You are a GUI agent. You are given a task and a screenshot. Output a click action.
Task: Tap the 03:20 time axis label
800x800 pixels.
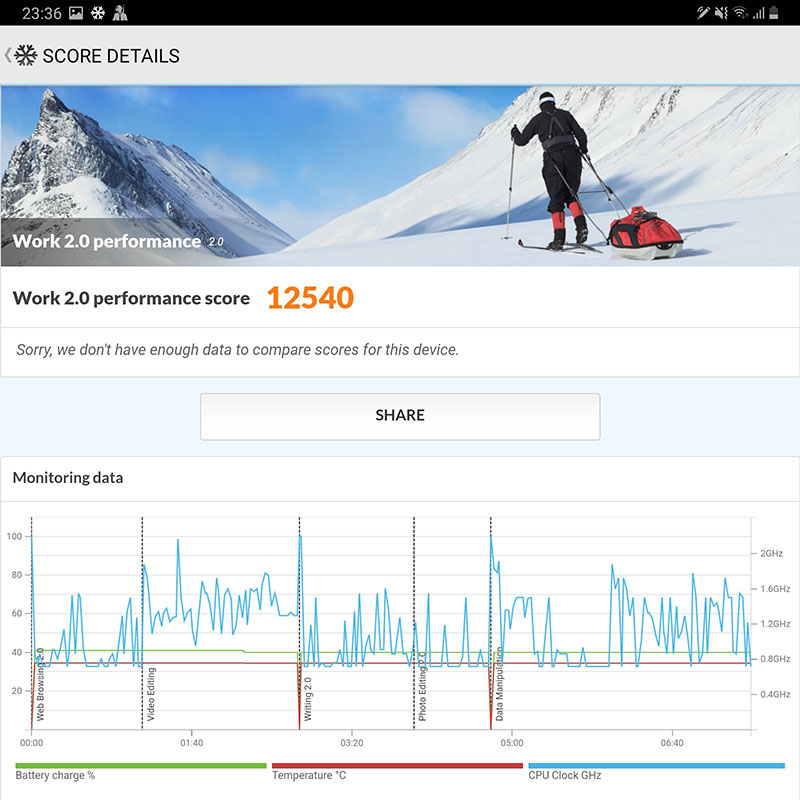click(352, 743)
